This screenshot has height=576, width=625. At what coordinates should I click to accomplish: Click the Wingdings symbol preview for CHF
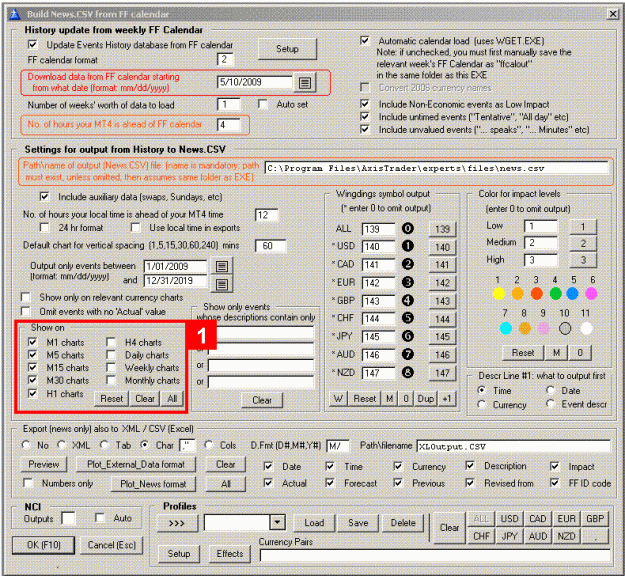(407, 318)
